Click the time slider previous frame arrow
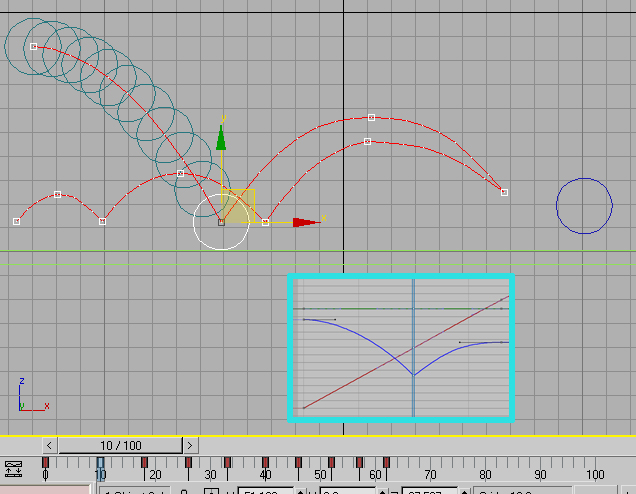636x494 pixels. pyautogui.click(x=49, y=445)
